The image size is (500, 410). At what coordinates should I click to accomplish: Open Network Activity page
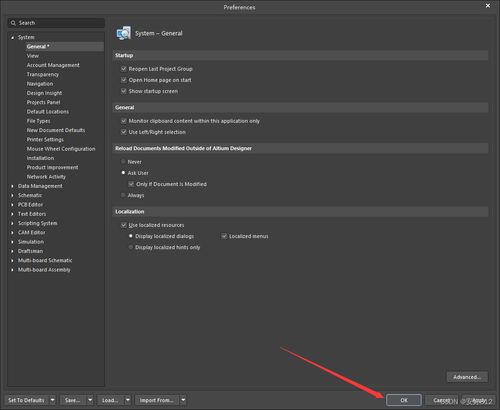[46, 177]
